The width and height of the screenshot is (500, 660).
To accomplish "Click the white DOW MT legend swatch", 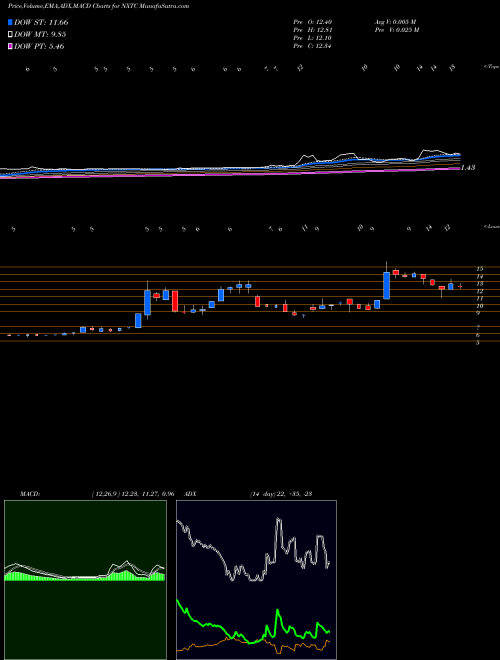I will 11,35.
